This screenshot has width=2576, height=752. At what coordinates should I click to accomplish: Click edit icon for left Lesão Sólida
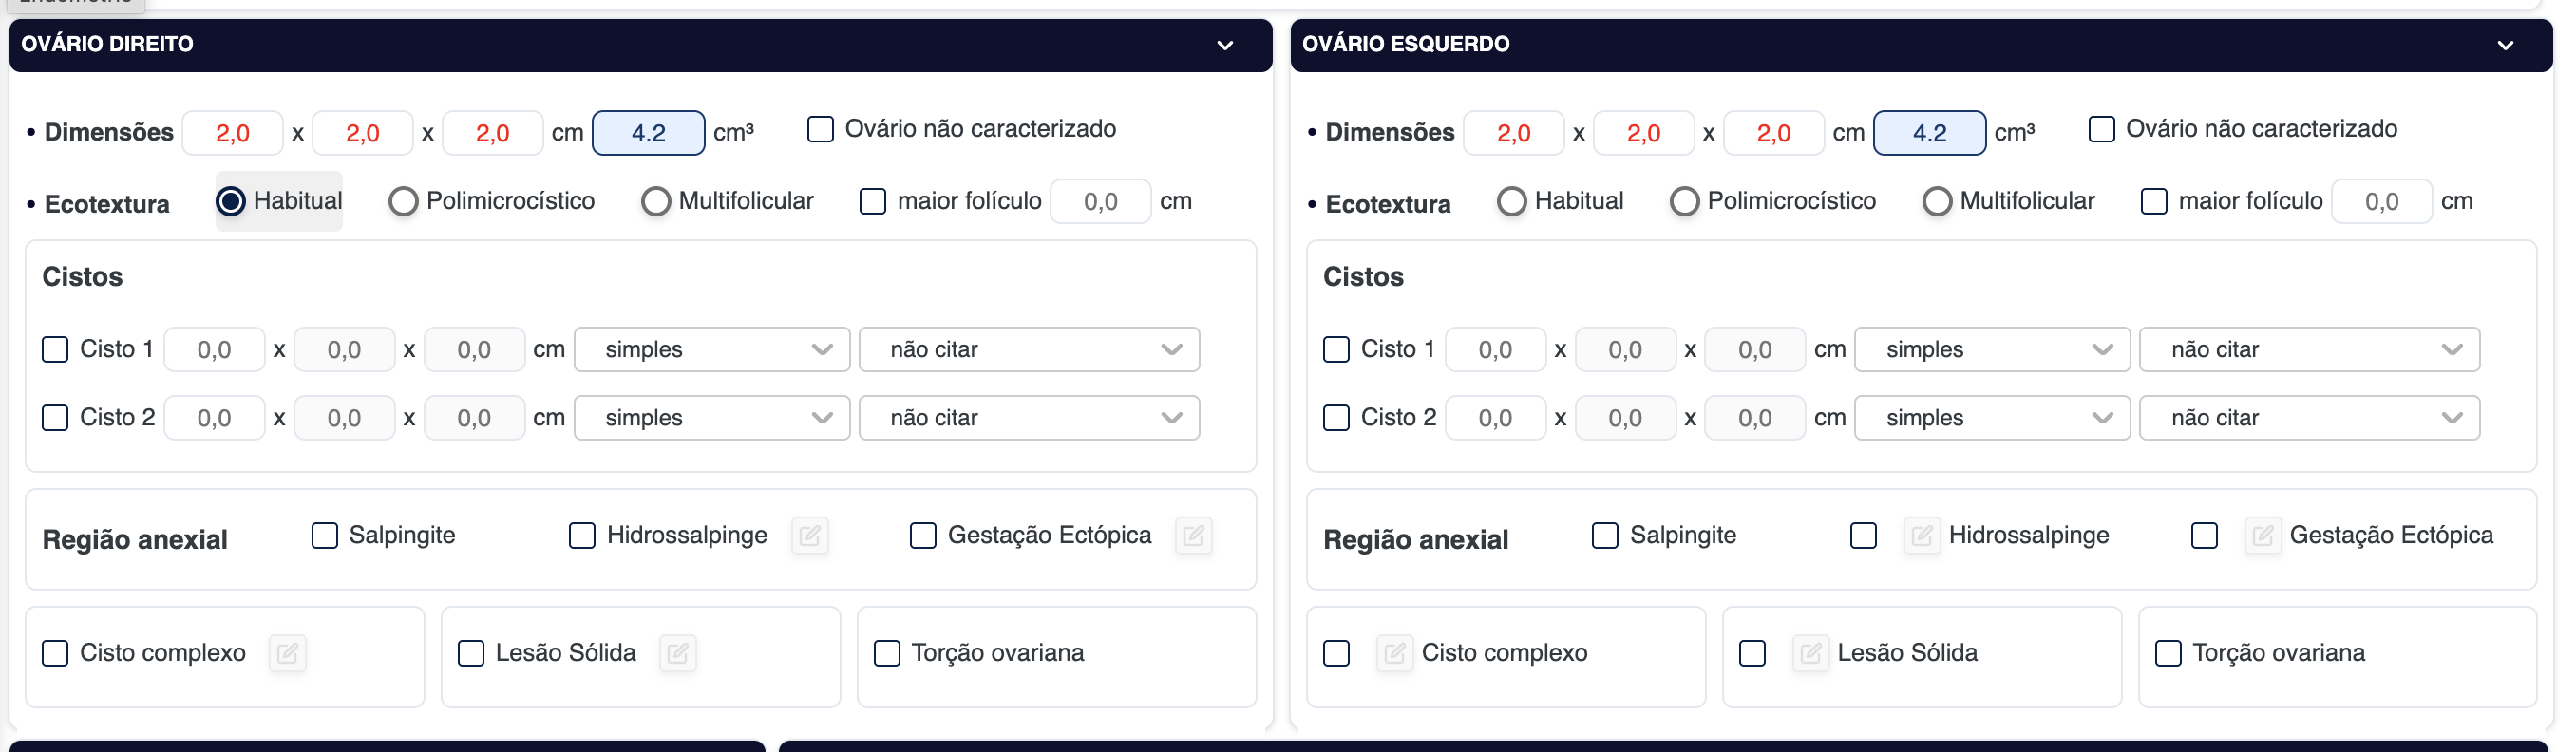[x=1810, y=654]
